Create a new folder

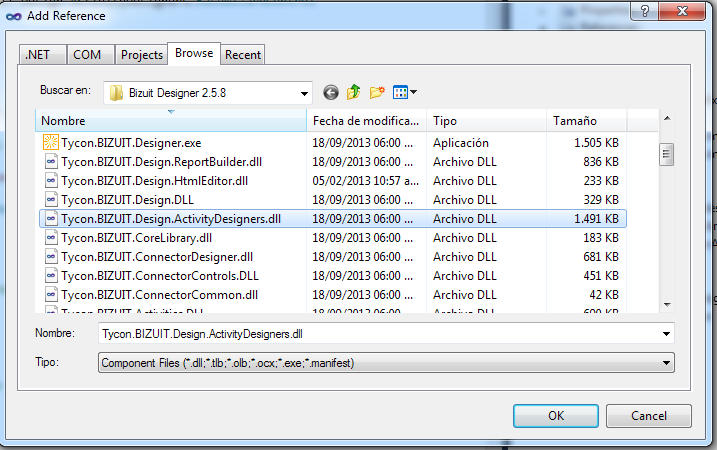click(x=377, y=92)
